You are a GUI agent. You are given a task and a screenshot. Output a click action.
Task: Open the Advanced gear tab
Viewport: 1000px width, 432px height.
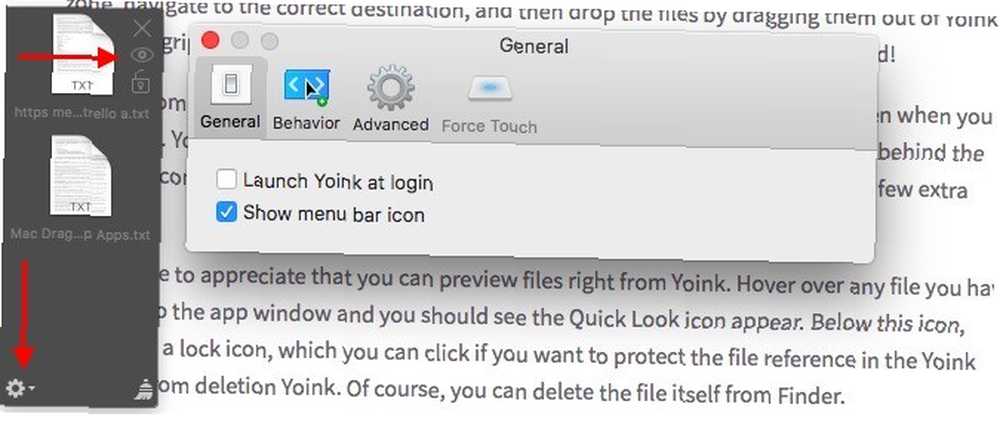(x=390, y=95)
